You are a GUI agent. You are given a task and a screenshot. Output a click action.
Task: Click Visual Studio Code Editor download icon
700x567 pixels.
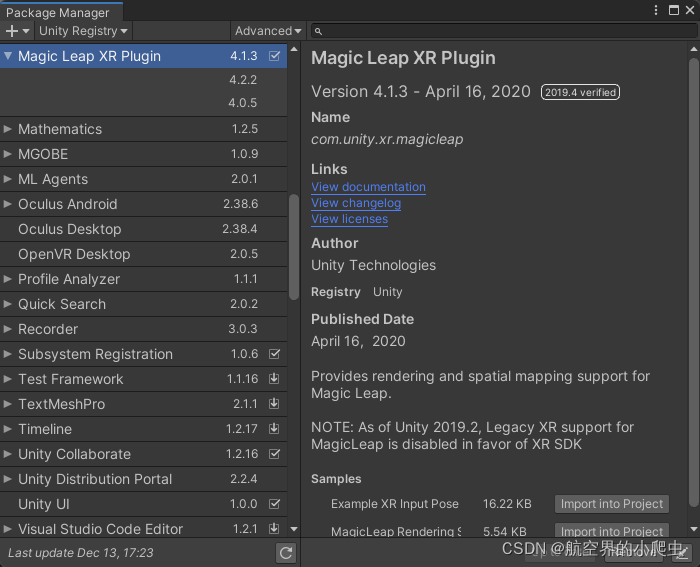coord(274,529)
